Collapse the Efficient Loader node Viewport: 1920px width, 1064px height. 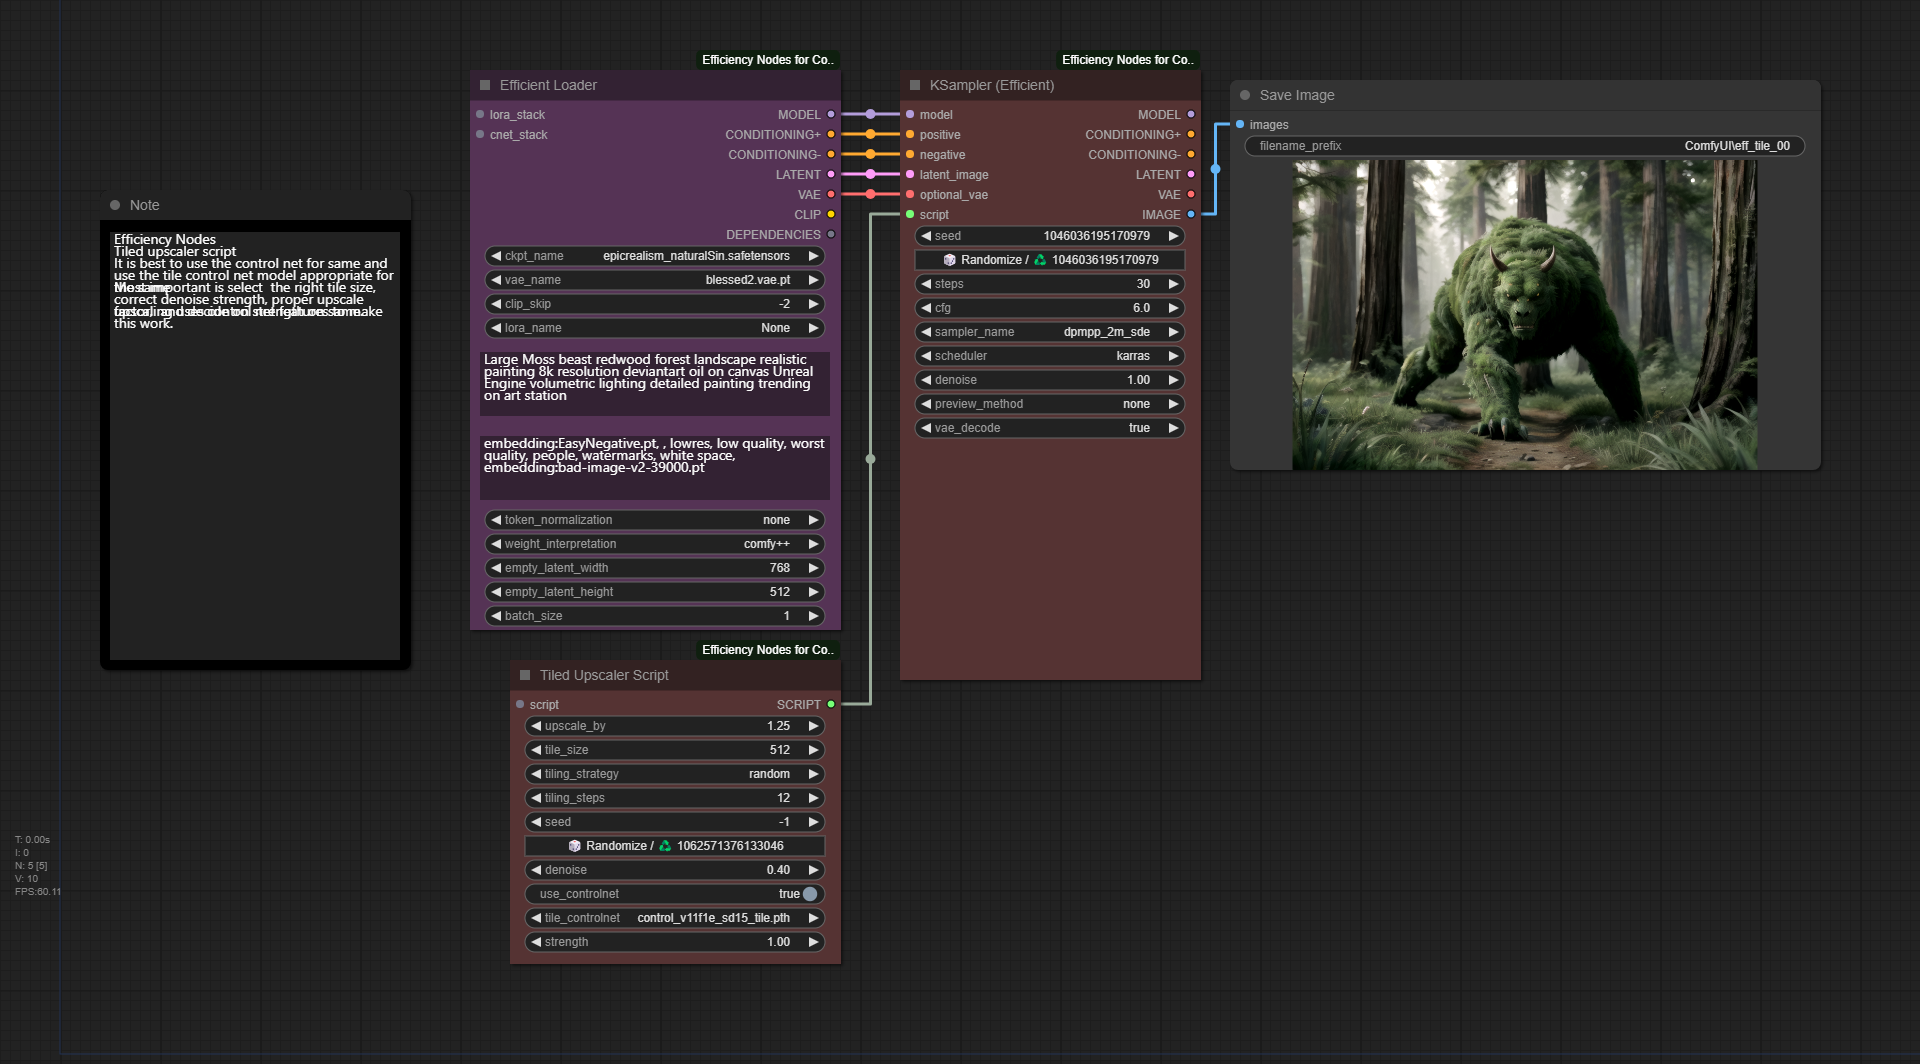click(485, 86)
